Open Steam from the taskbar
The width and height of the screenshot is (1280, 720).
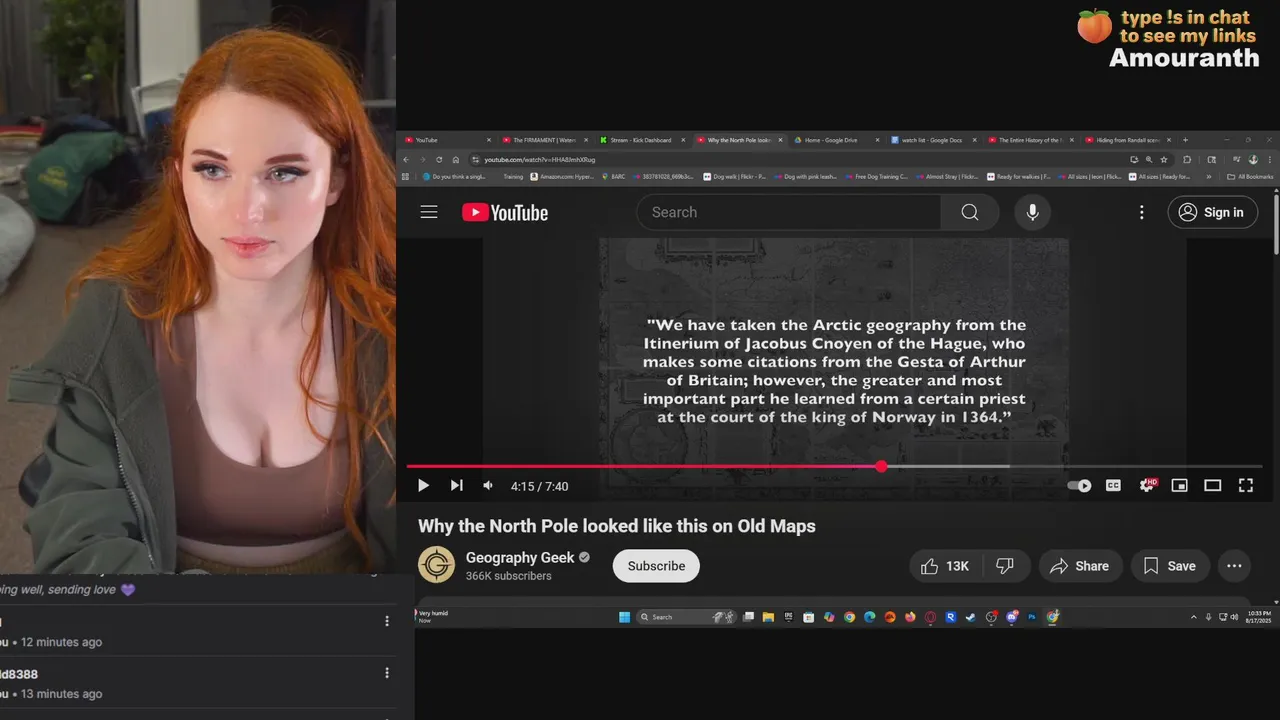[x=970, y=617]
